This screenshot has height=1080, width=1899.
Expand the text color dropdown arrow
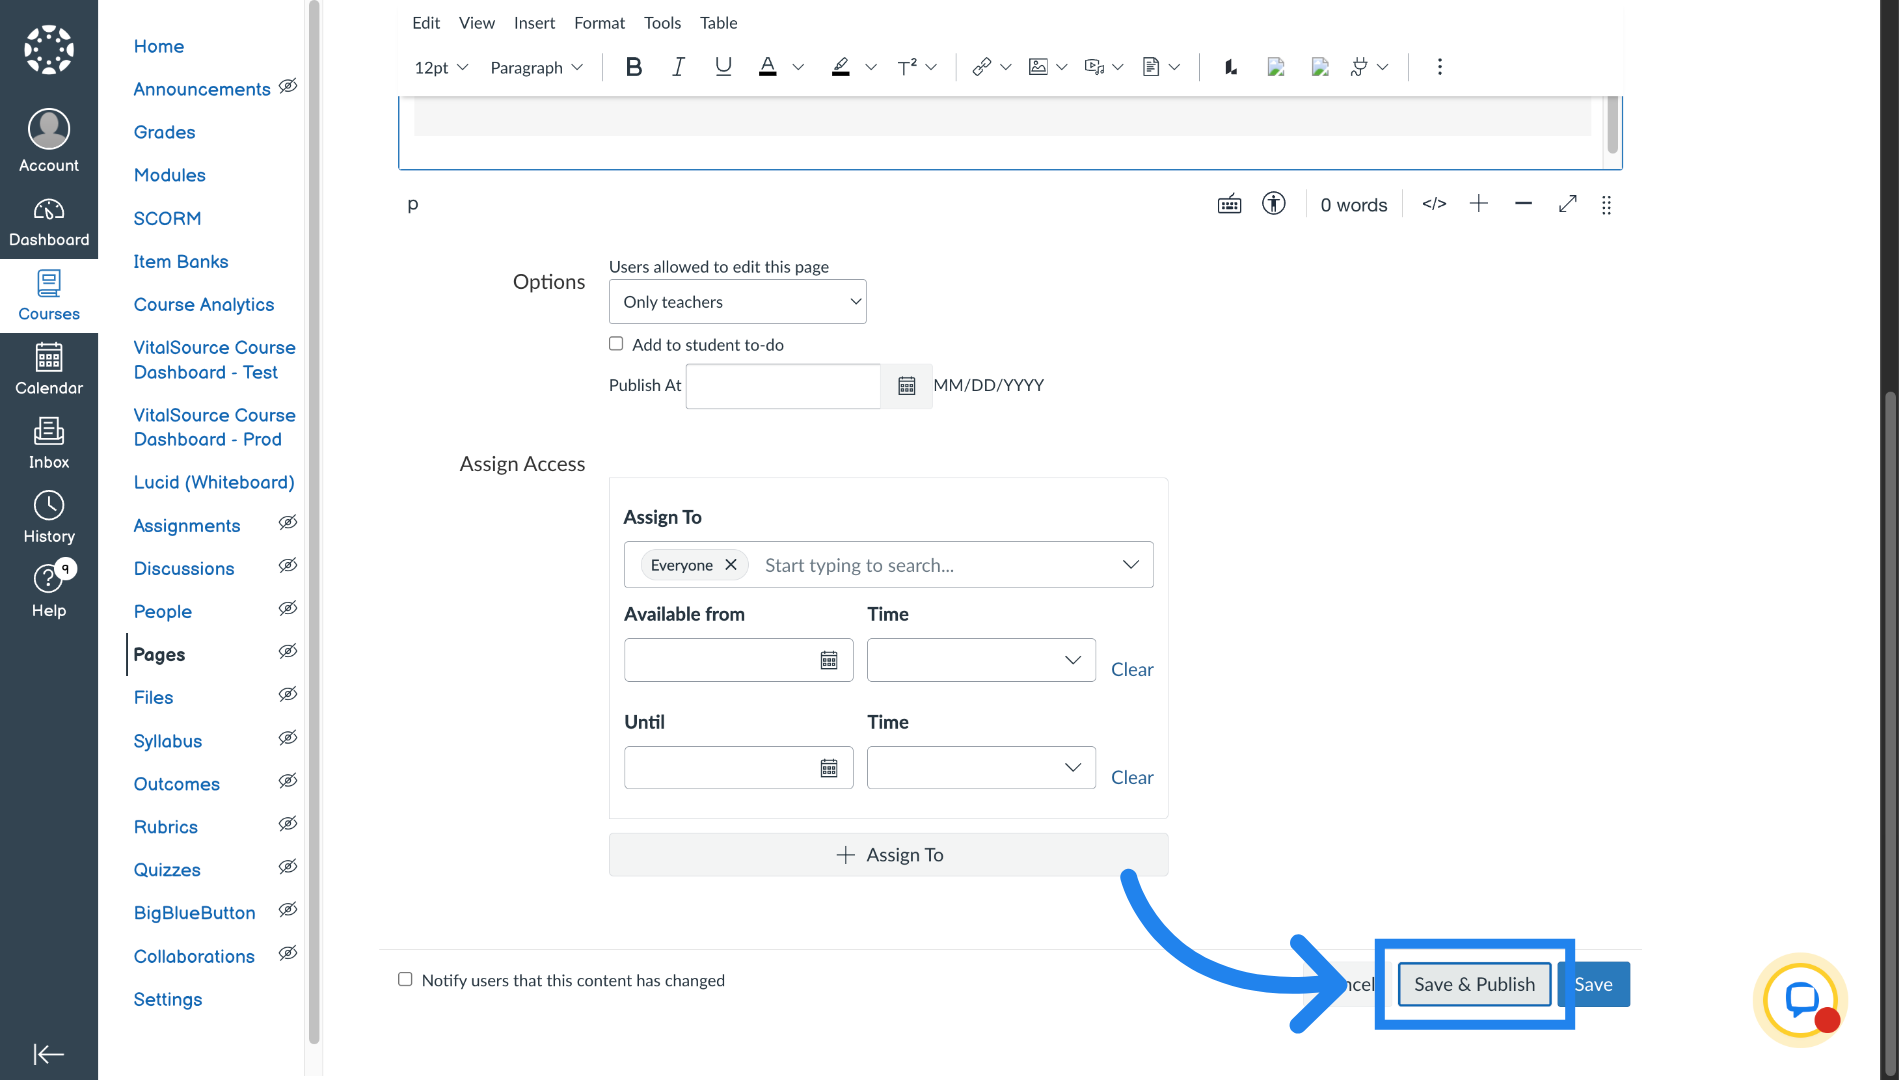[798, 67]
